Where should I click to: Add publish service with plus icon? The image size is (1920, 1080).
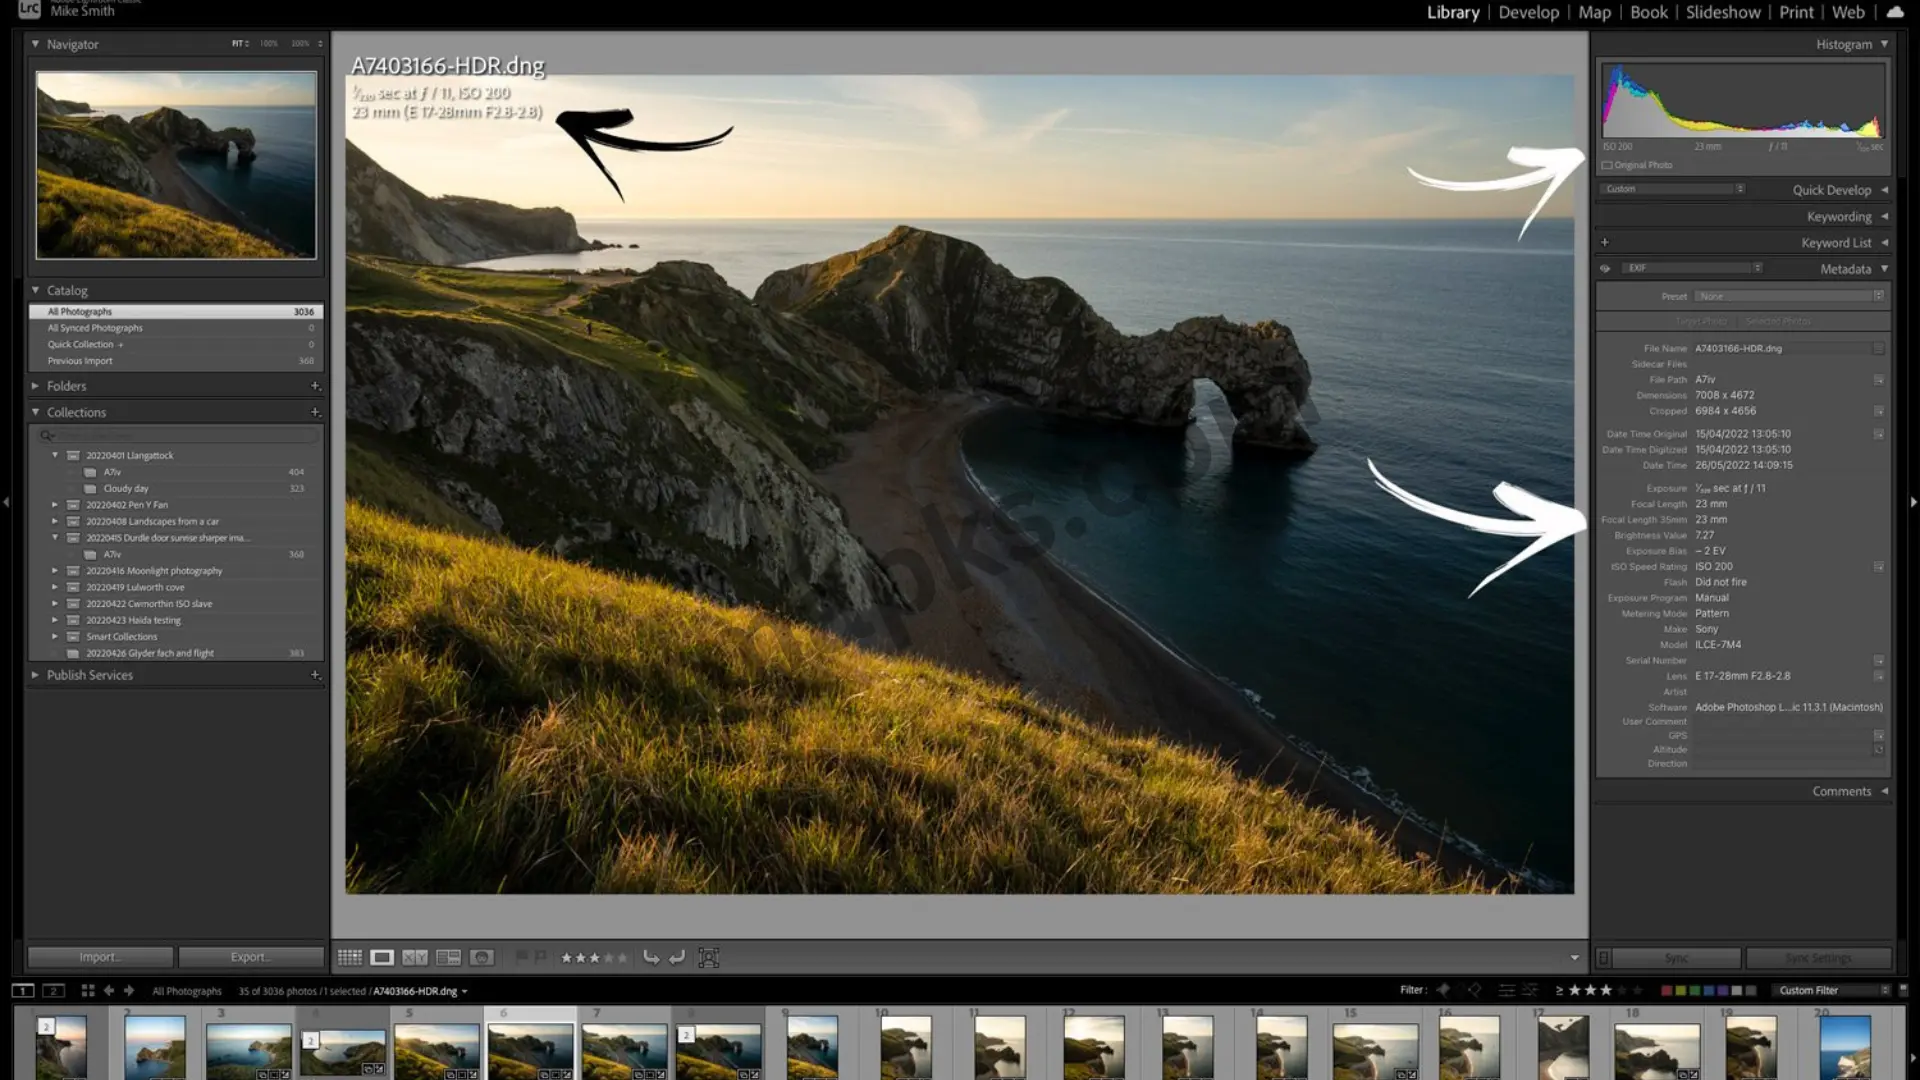pyautogui.click(x=315, y=675)
